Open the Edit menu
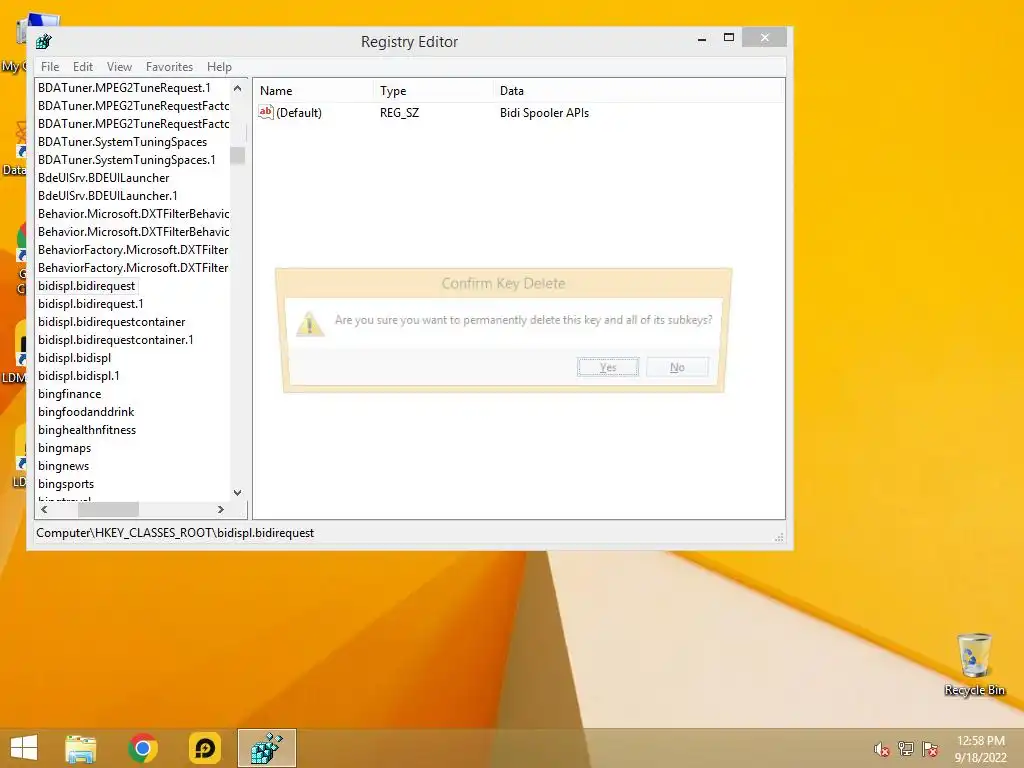Viewport: 1024px width, 768px height. (83, 67)
